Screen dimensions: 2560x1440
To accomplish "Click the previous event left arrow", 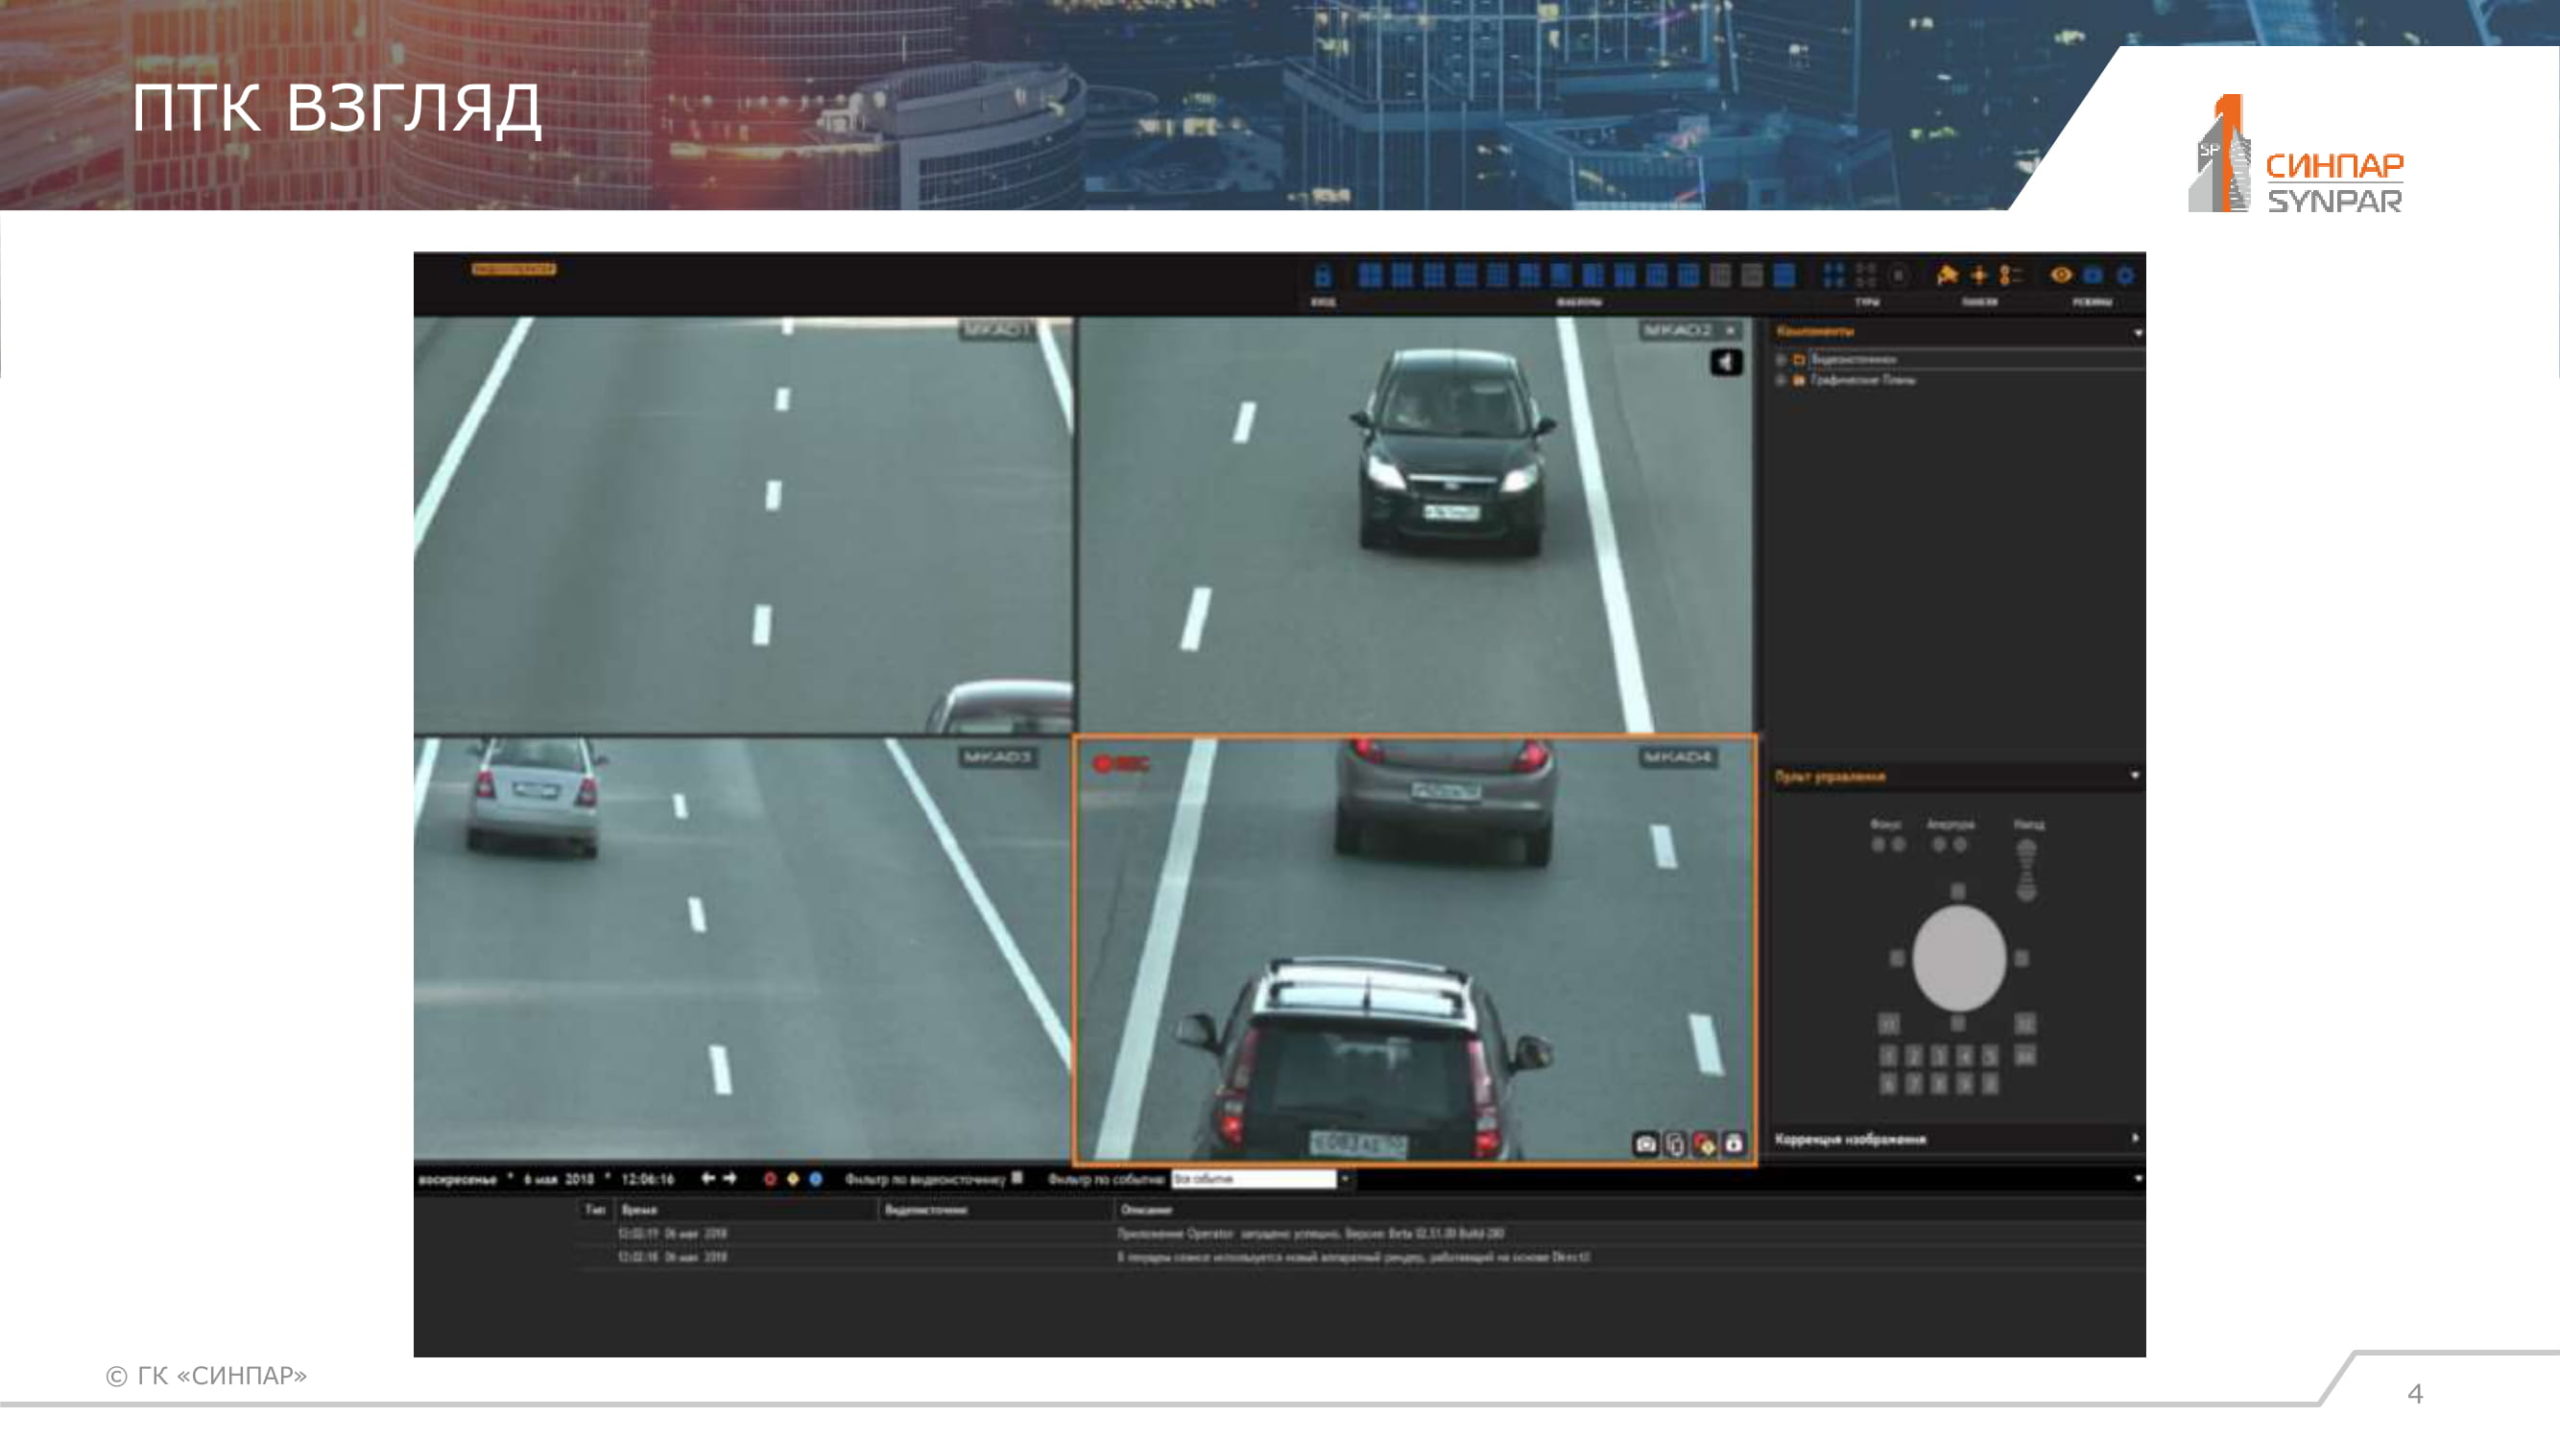I will [x=708, y=1179].
